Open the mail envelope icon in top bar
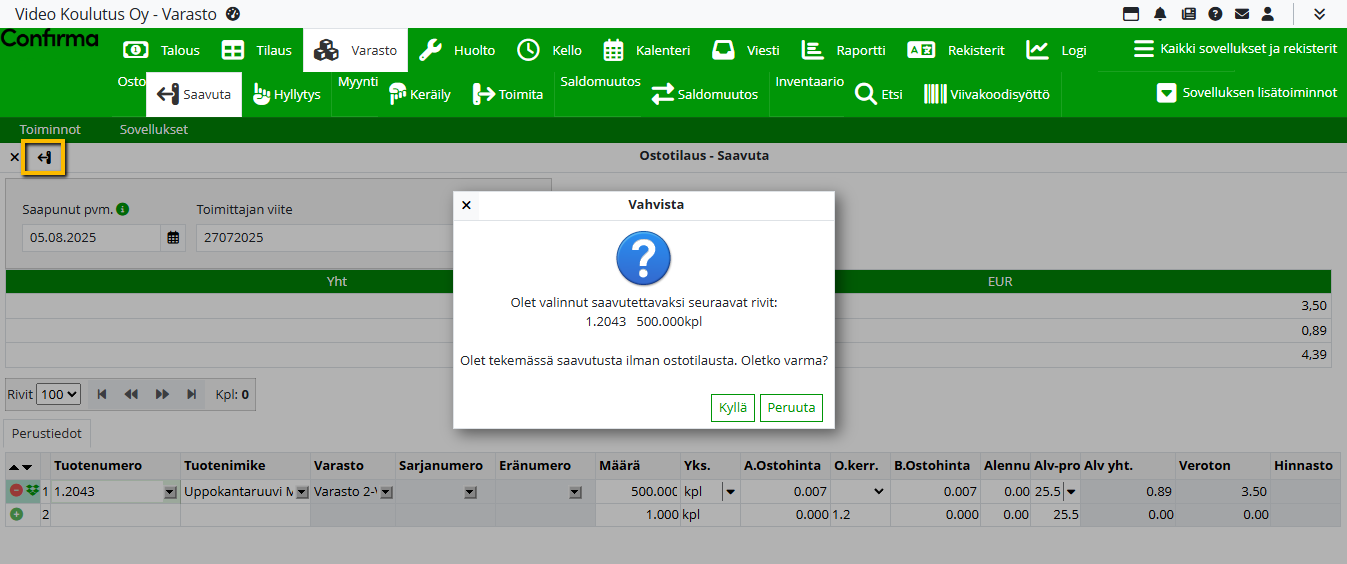 pyautogui.click(x=1241, y=14)
